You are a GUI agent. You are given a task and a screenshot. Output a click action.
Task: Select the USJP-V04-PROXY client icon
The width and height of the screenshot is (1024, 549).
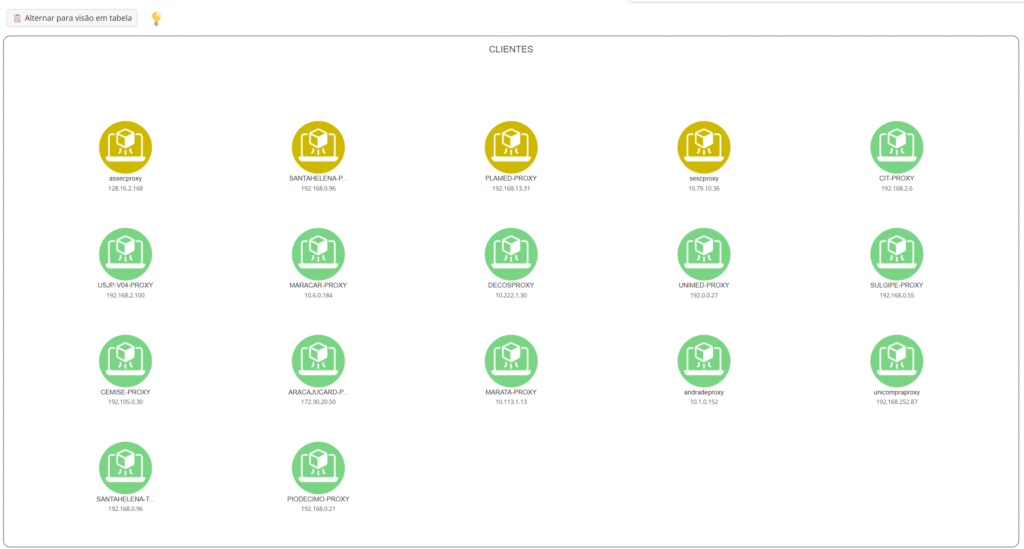(126, 254)
